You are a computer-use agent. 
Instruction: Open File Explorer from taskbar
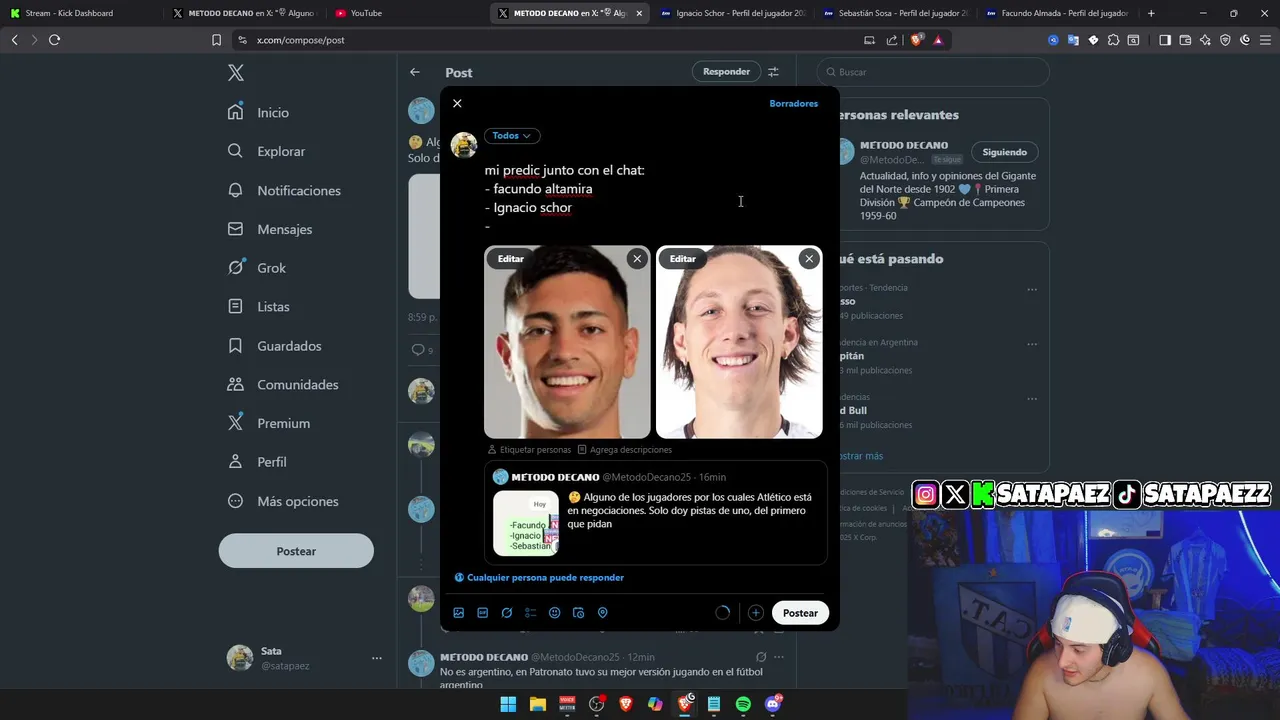[537, 704]
